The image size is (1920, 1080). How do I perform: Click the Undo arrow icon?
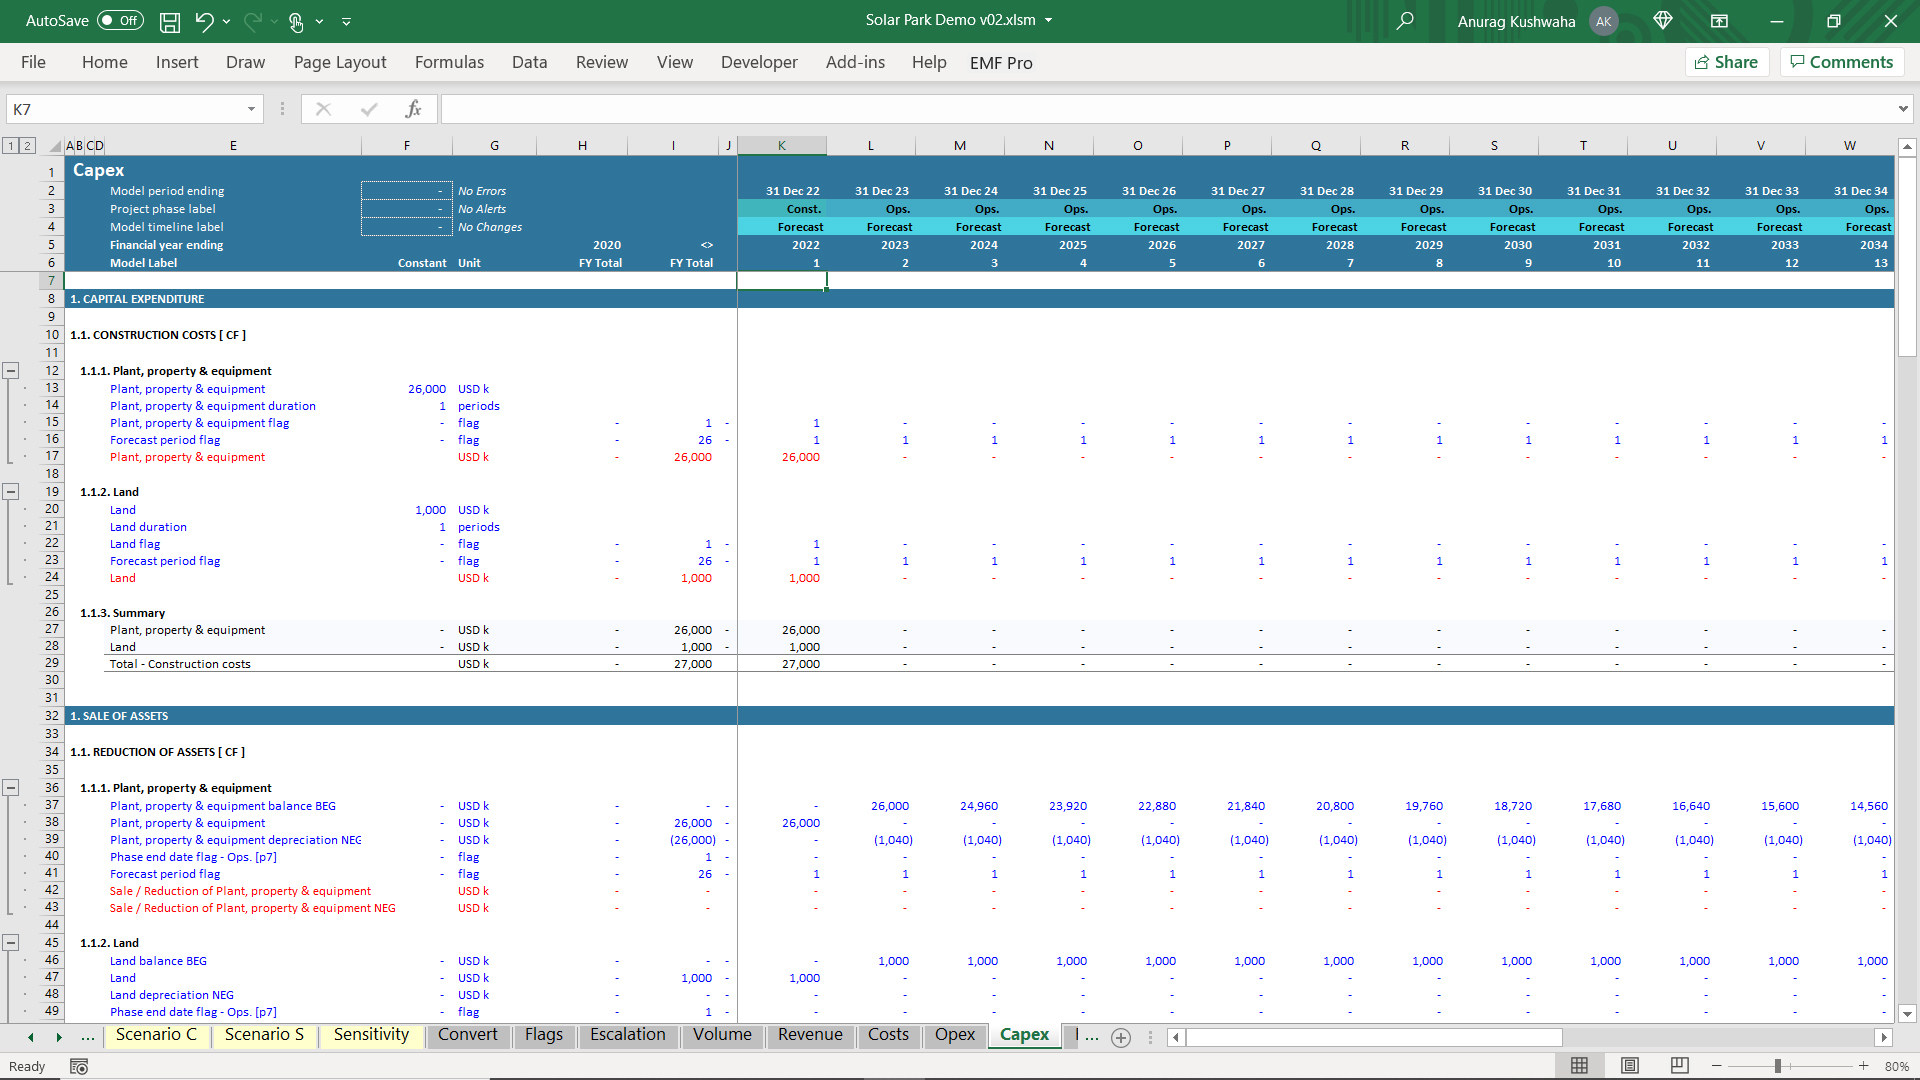[204, 21]
